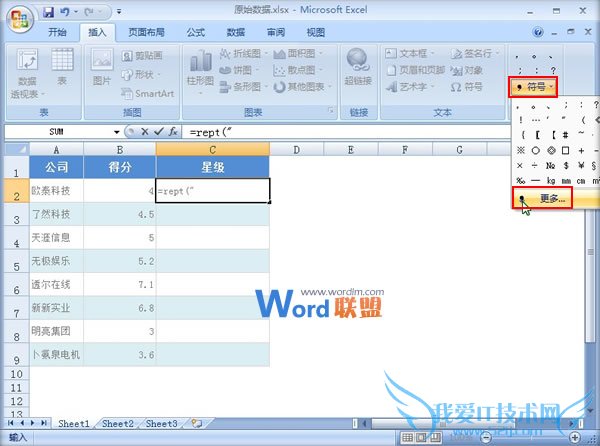
Task: Open the 开始 ribbon tab
Action: [x=57, y=33]
